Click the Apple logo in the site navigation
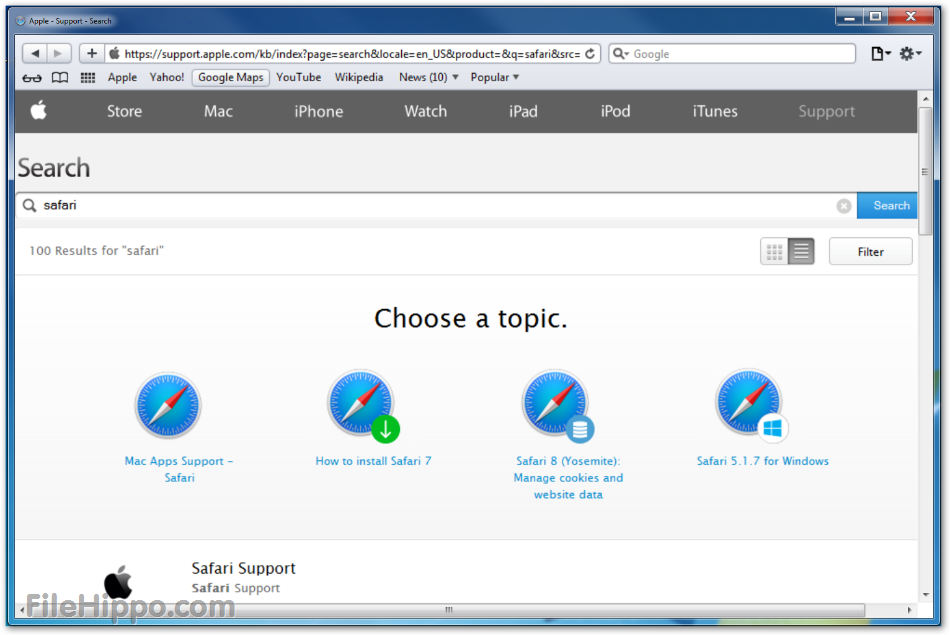The width and height of the screenshot is (950, 635). (39, 111)
